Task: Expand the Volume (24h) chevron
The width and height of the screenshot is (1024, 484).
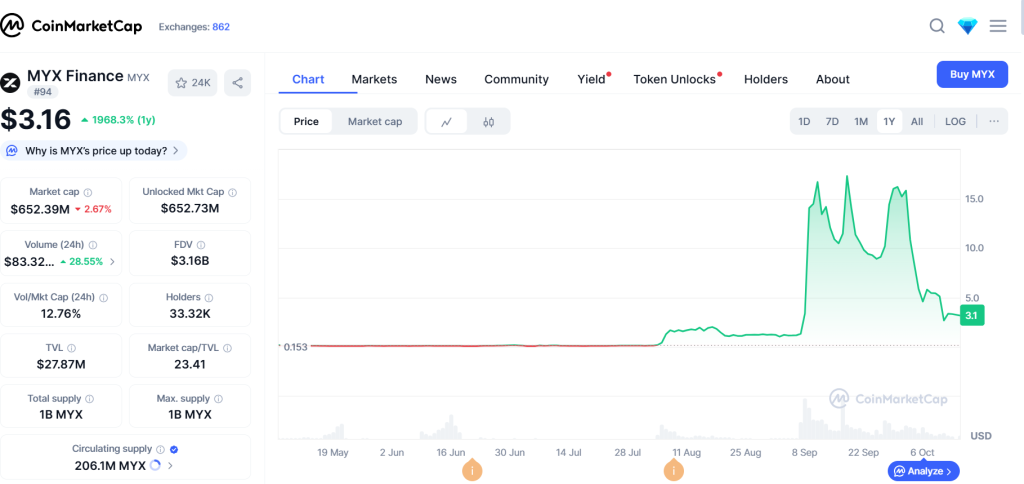Action: tap(112, 262)
